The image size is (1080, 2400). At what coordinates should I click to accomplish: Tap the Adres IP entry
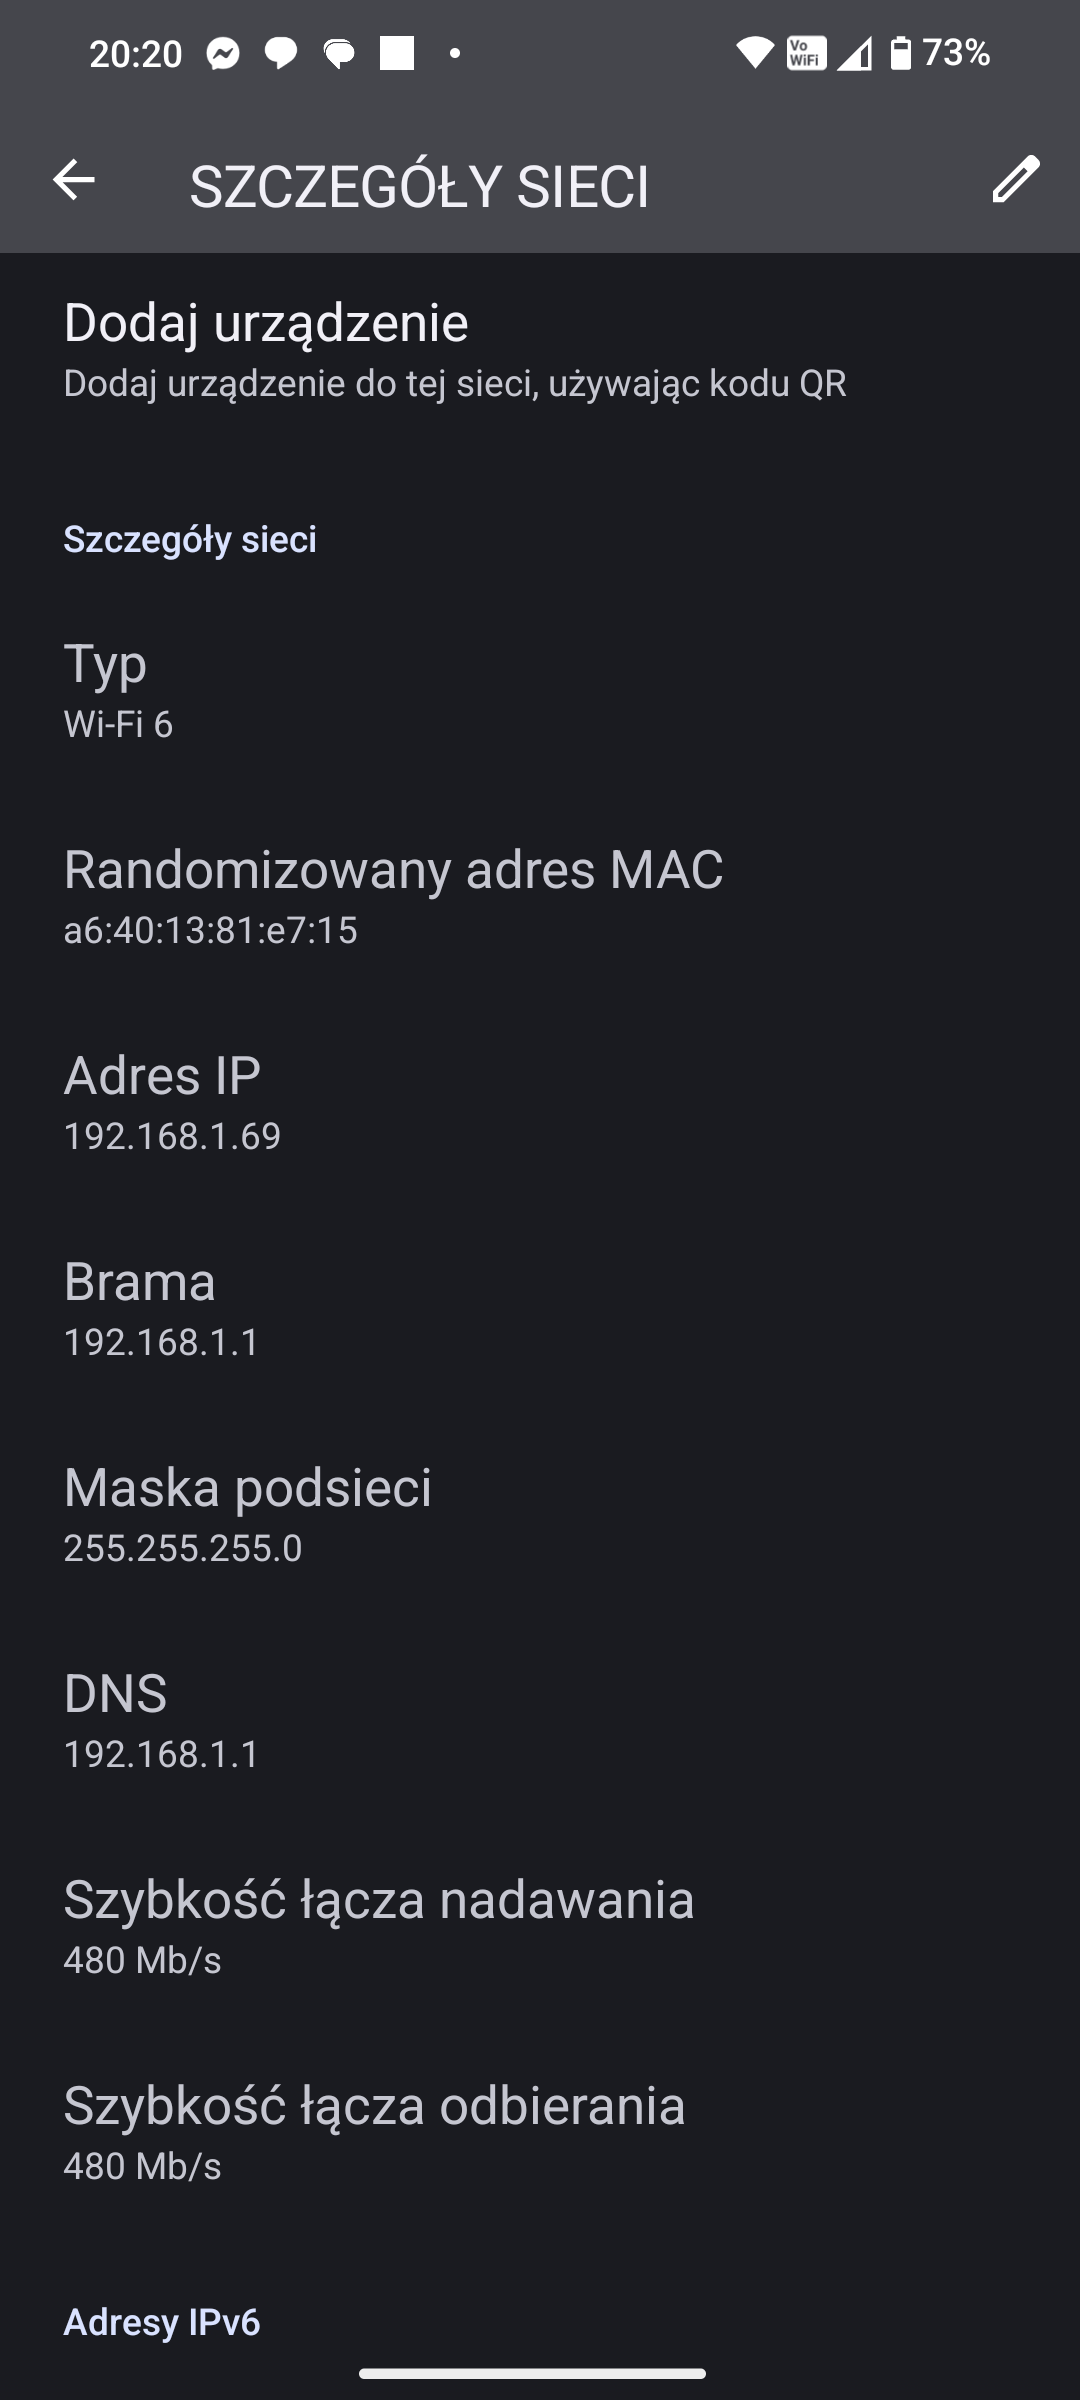point(172,1102)
